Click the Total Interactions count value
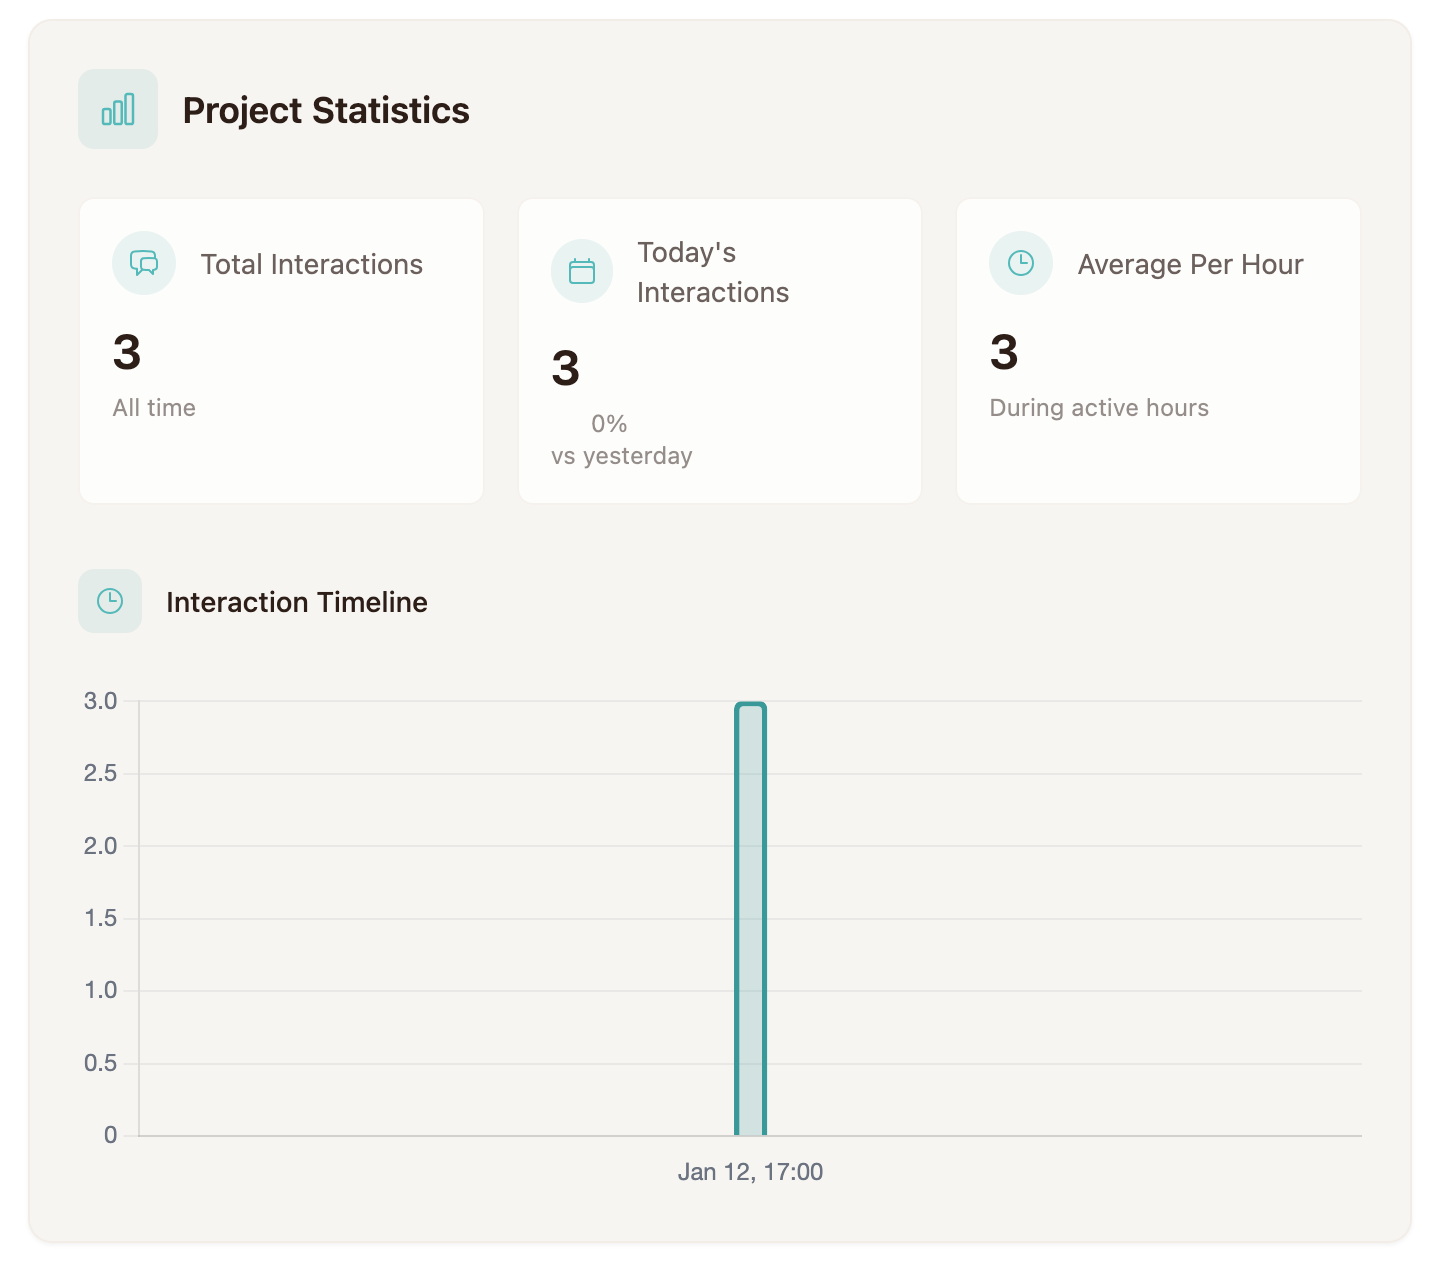The width and height of the screenshot is (1436, 1262). (127, 352)
